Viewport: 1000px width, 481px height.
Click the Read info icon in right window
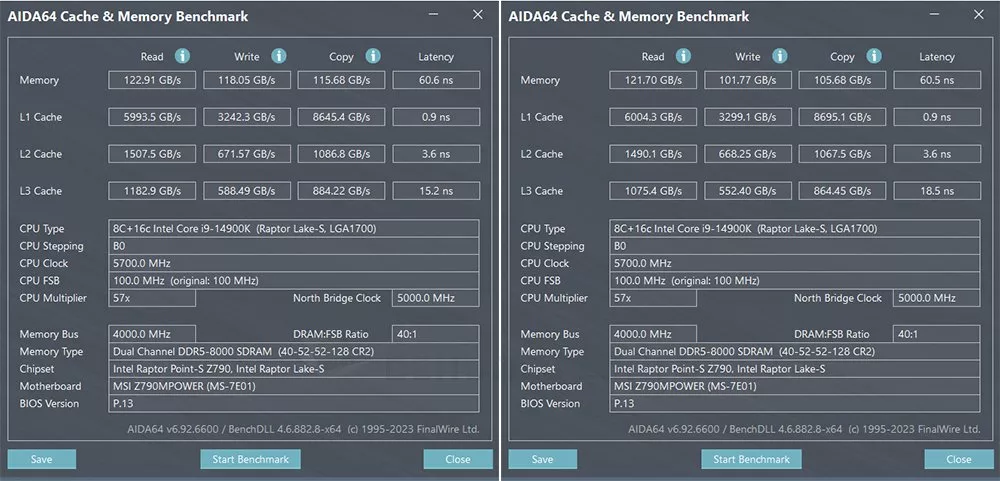point(683,56)
